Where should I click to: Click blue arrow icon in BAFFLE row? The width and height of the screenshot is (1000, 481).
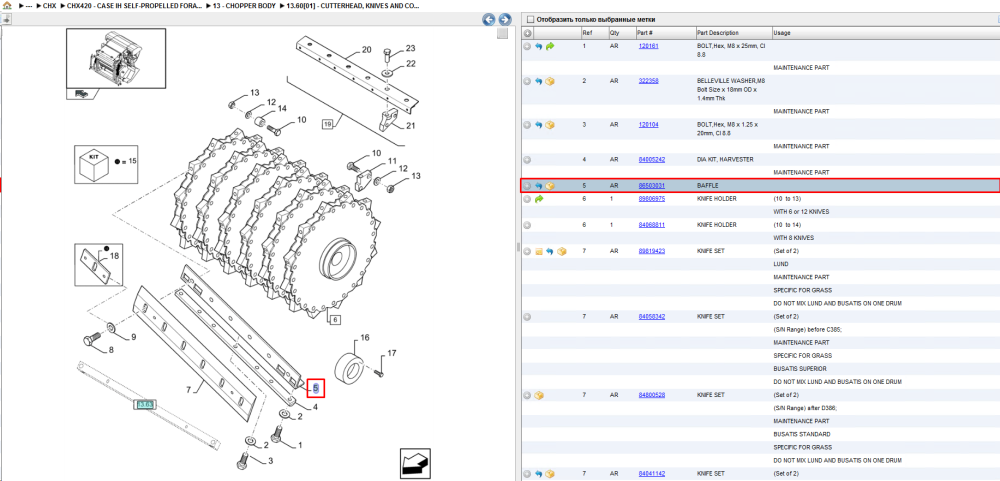[x=538, y=186]
